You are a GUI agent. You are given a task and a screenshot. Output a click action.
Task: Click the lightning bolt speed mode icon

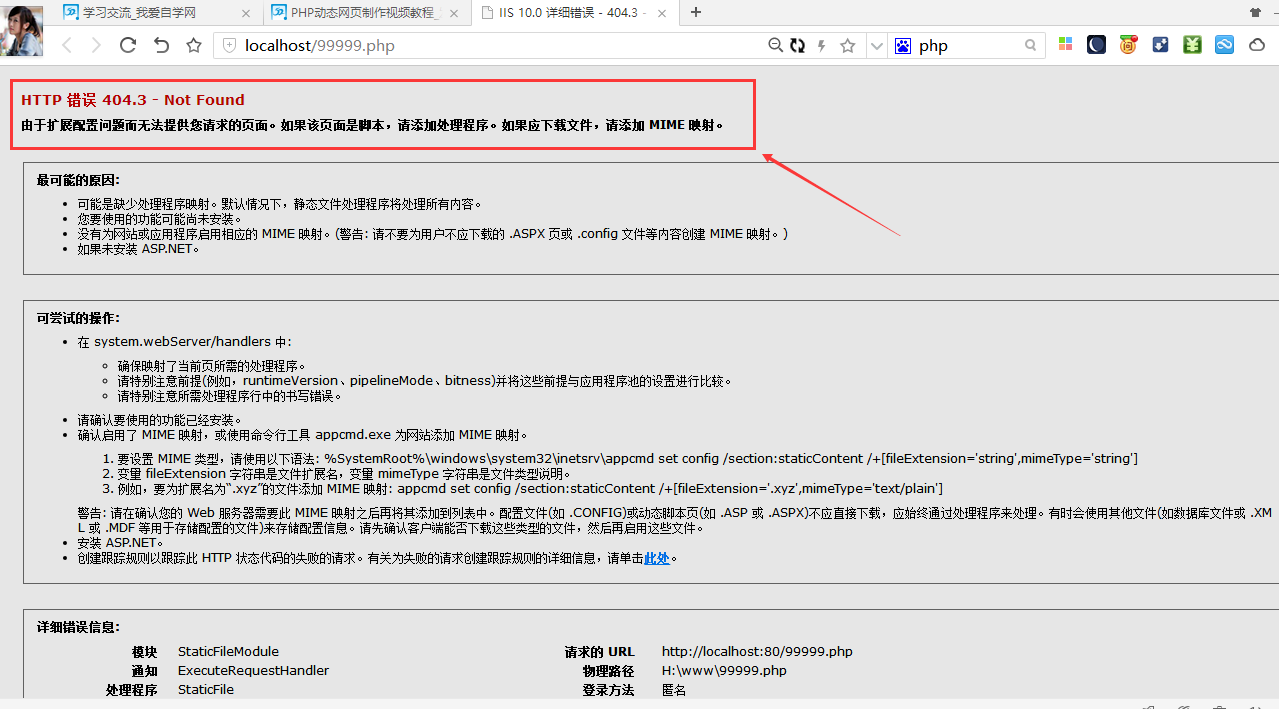click(x=822, y=45)
